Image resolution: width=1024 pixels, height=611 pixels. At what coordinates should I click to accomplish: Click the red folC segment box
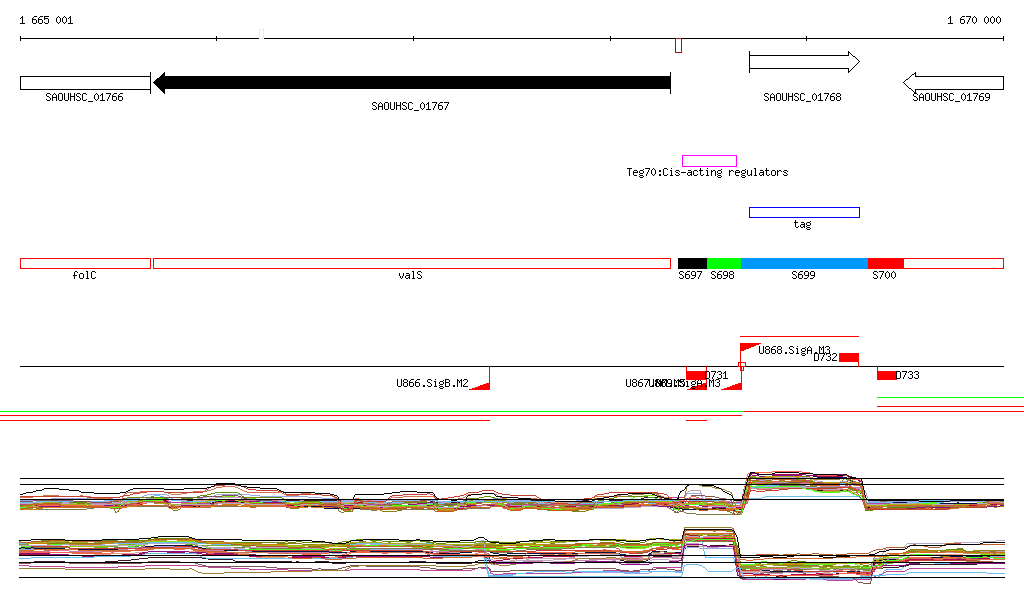86,264
